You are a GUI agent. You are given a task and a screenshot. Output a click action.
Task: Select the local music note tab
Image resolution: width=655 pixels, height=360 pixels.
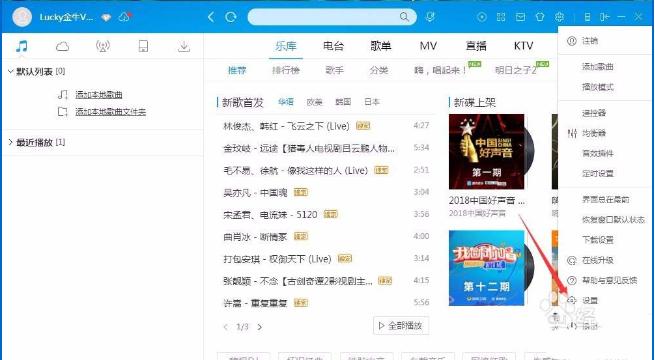pyautogui.click(x=22, y=46)
